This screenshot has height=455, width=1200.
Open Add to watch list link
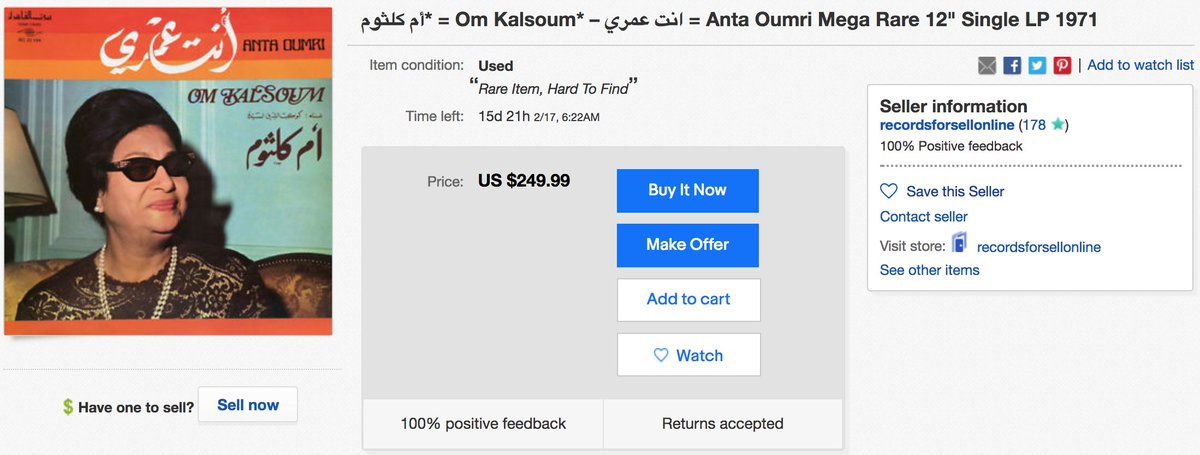click(x=1141, y=65)
